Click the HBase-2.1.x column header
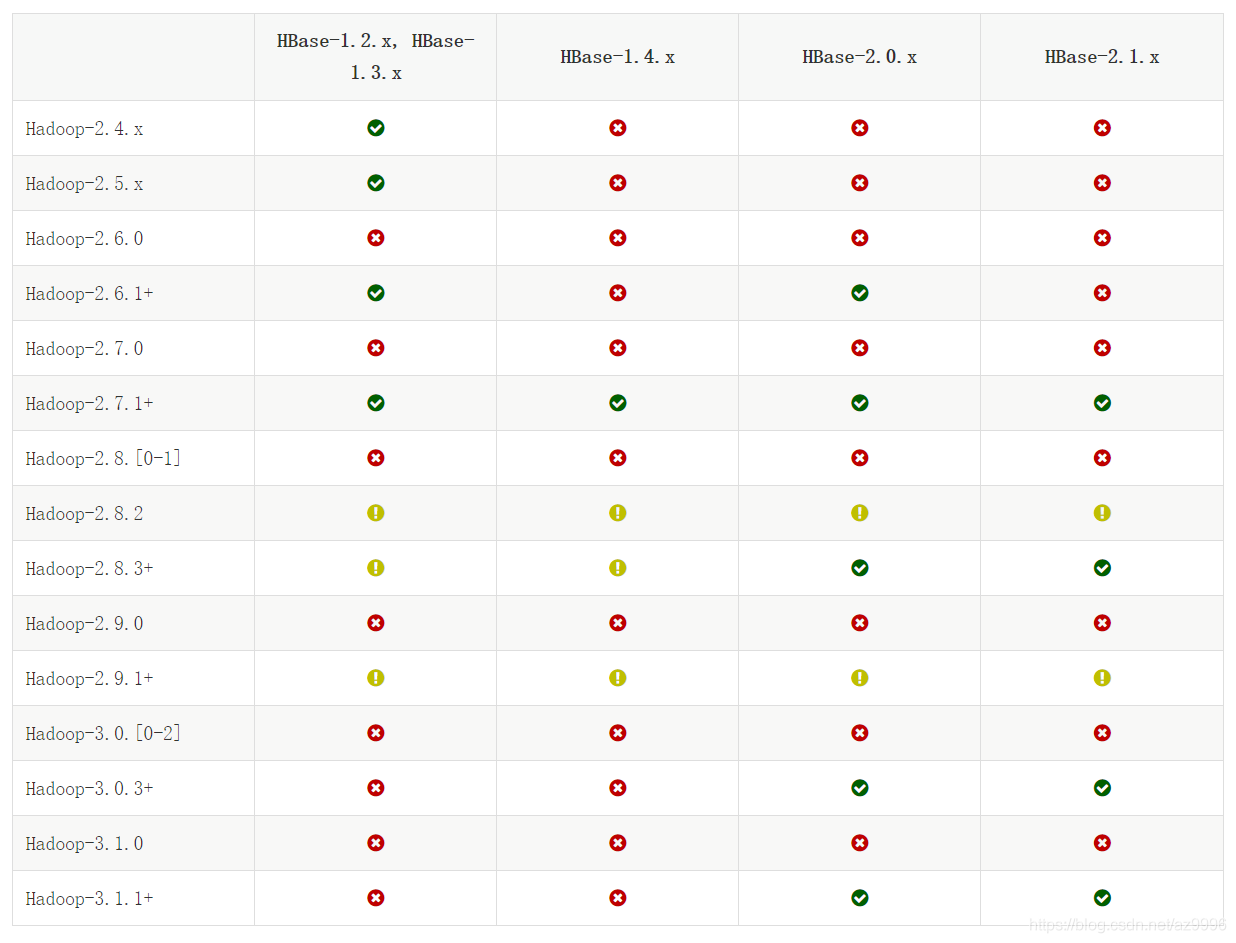Screen dimensions: 1236x943 point(1102,57)
